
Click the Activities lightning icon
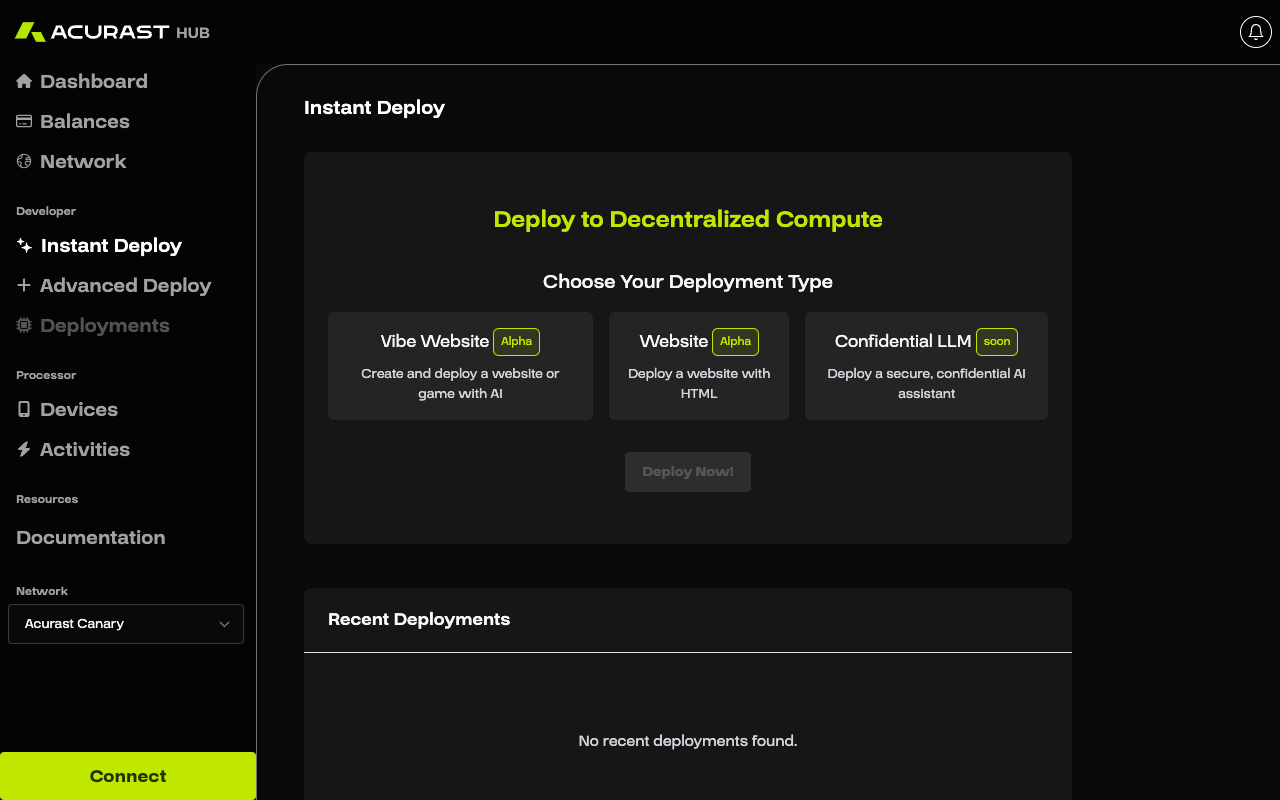[24, 449]
